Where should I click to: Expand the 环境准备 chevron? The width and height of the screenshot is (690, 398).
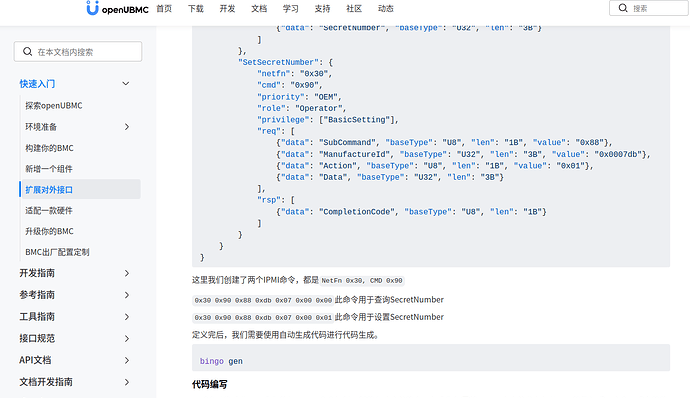point(127,127)
